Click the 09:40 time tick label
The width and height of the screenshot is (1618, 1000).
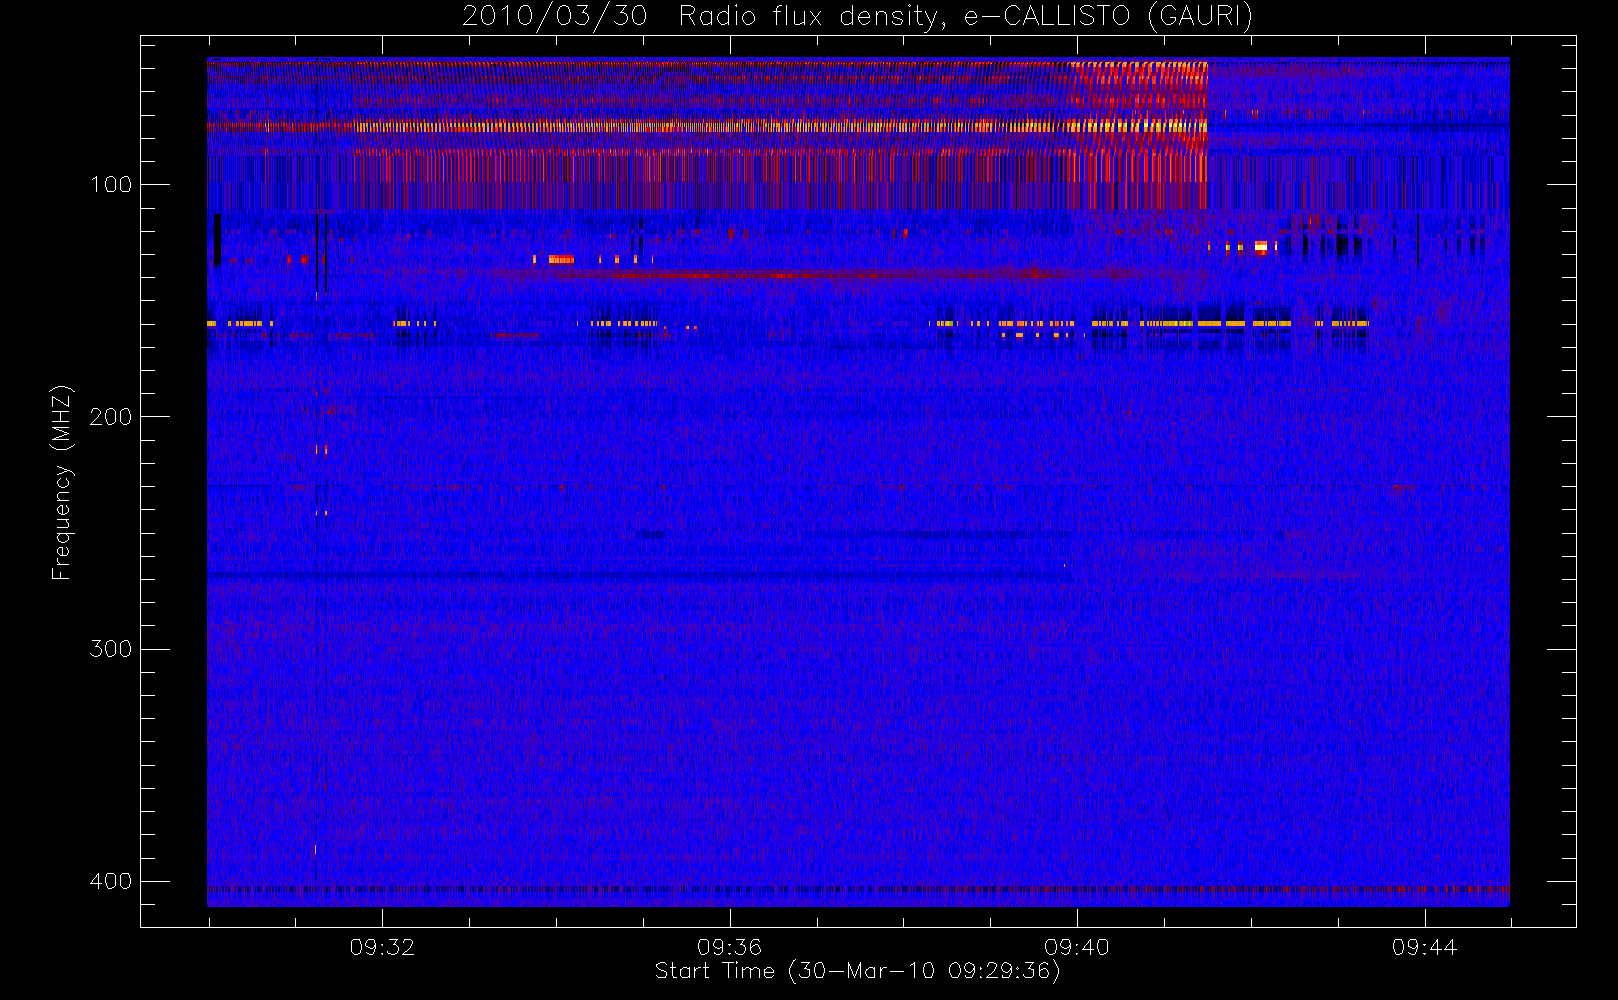tap(1077, 947)
